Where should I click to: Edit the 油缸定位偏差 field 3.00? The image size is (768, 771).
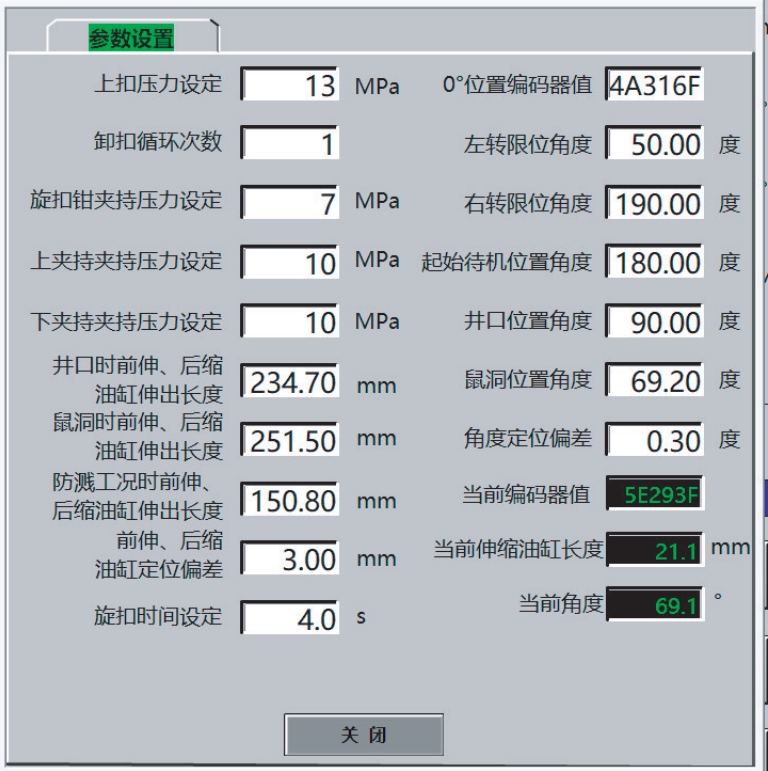click(290, 558)
